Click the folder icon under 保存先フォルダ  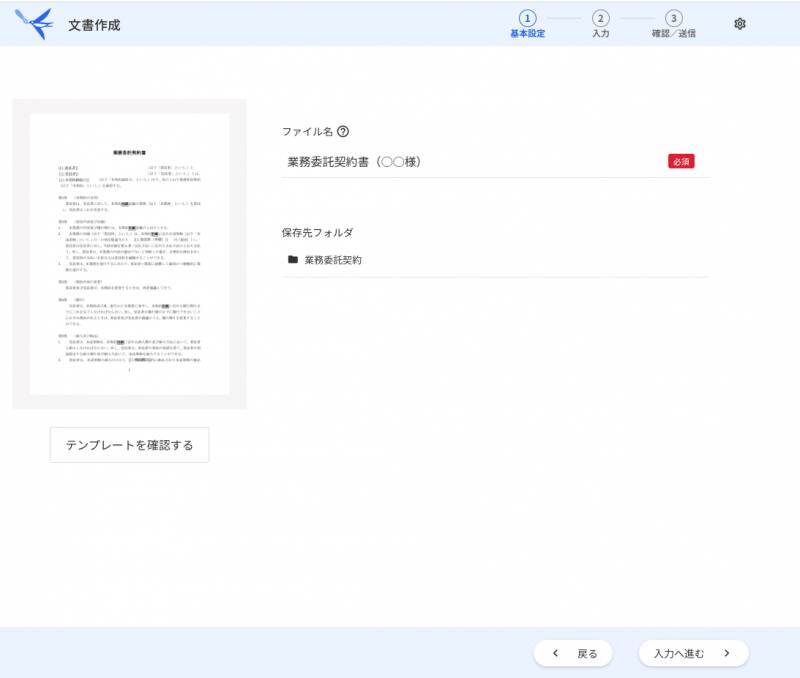click(293, 260)
